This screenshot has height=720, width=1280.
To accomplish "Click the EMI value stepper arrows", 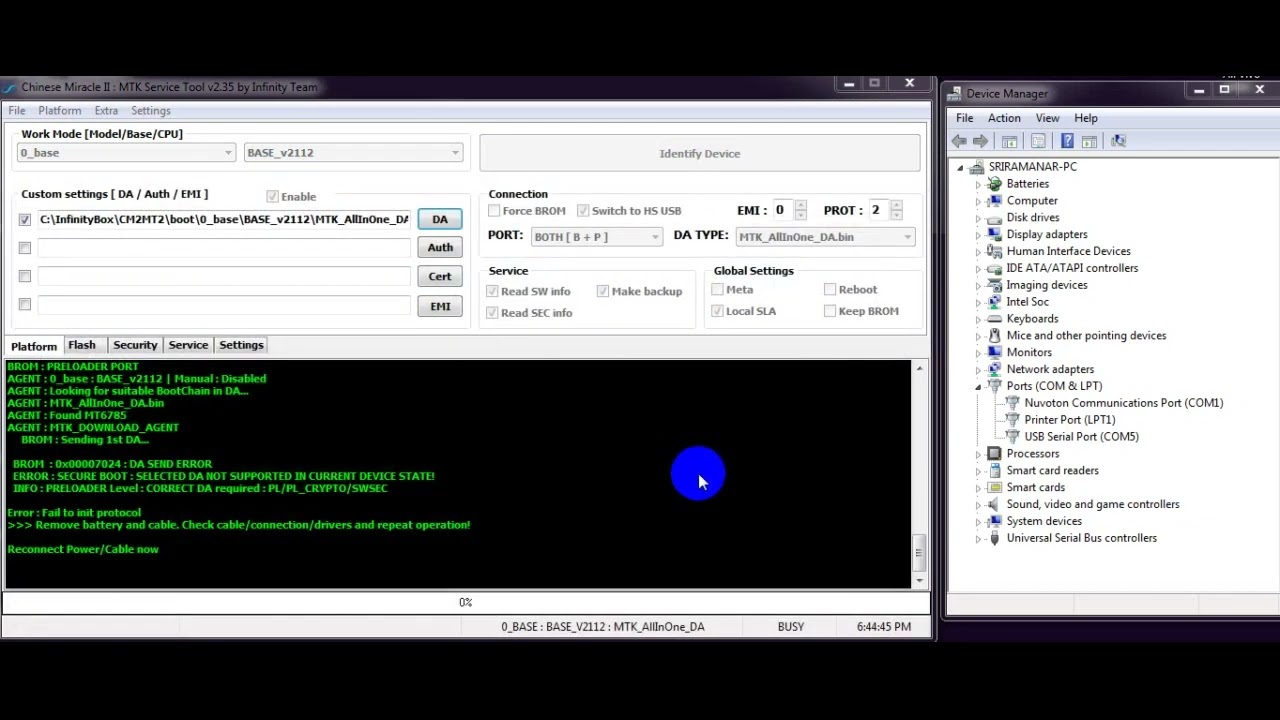I will click(x=800, y=210).
